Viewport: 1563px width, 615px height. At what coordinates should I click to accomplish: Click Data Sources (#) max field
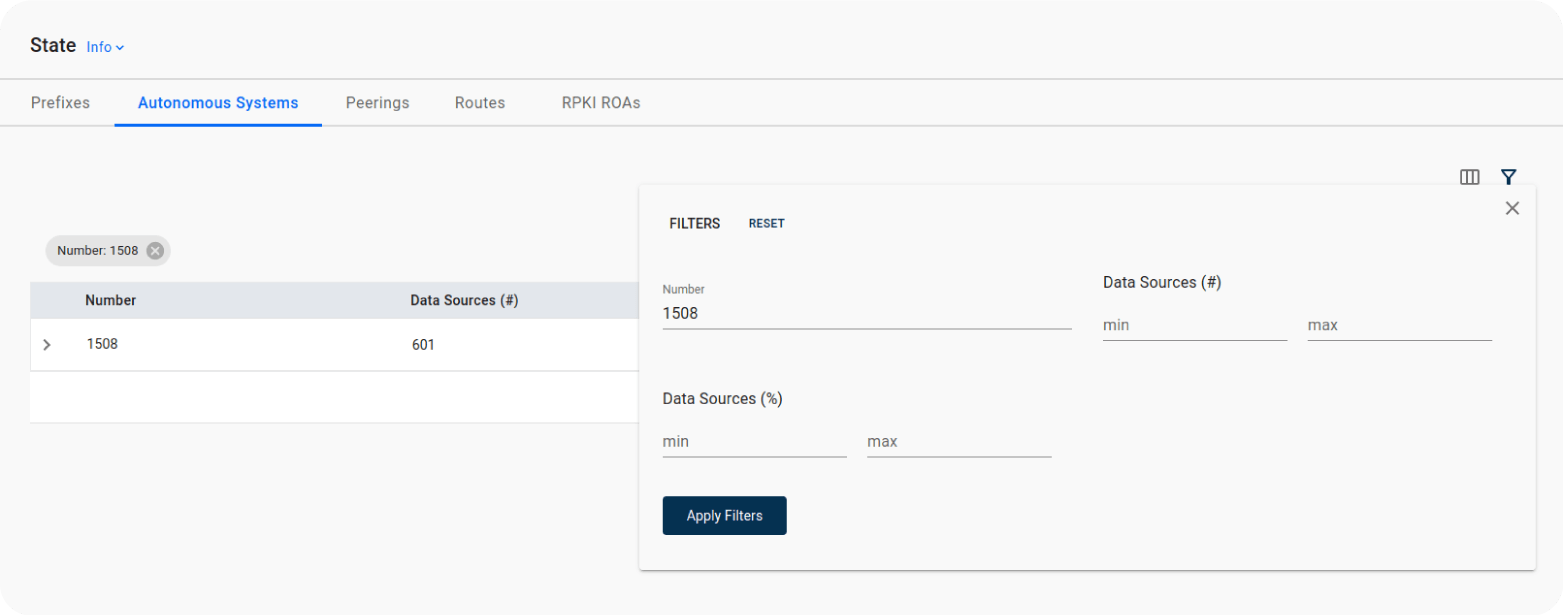click(x=1399, y=325)
